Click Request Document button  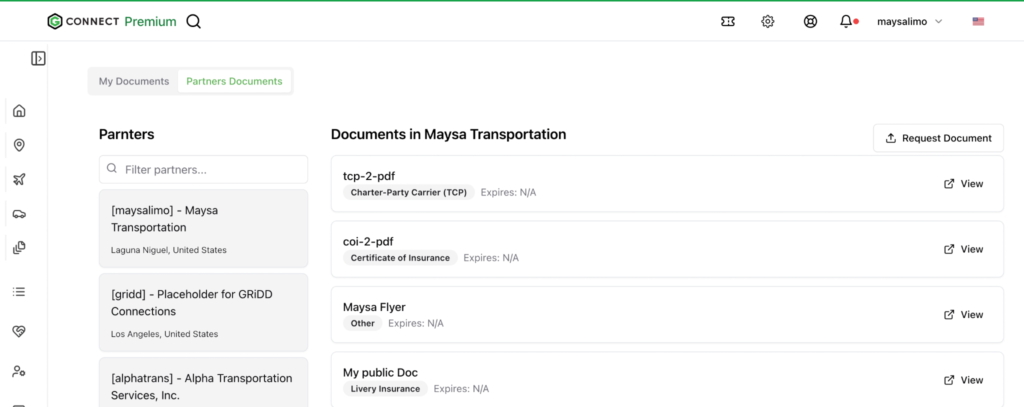pyautogui.click(x=938, y=138)
